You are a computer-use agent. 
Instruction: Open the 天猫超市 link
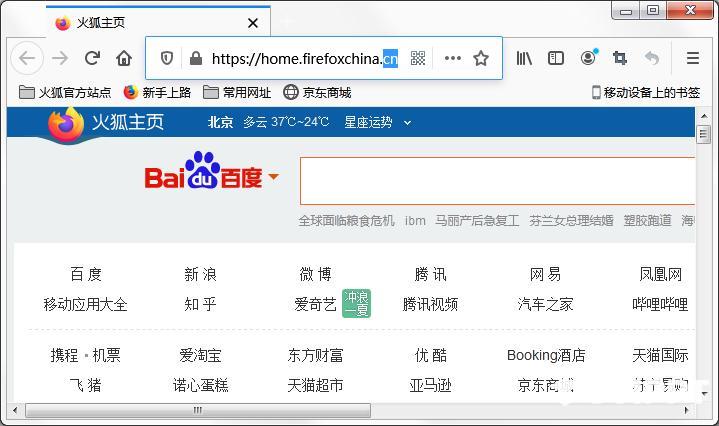[x=315, y=385]
